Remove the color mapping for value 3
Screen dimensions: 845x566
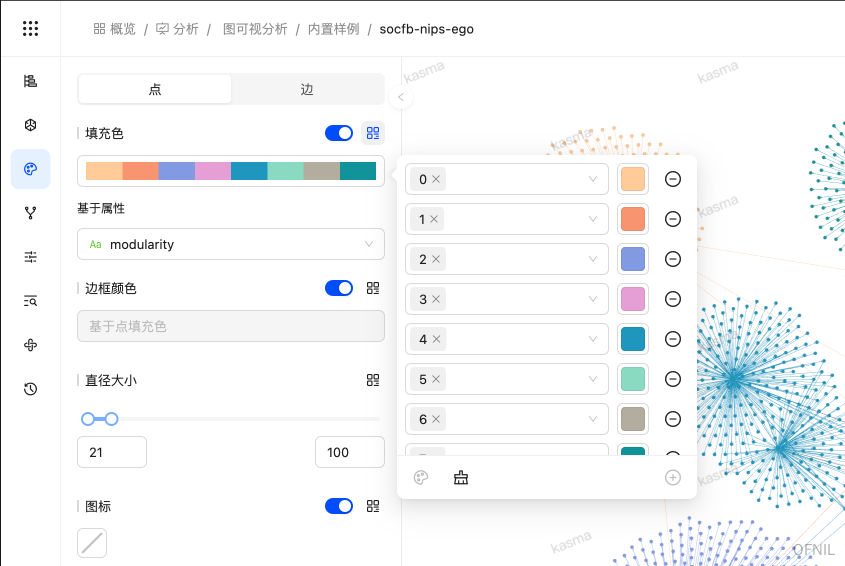673,299
